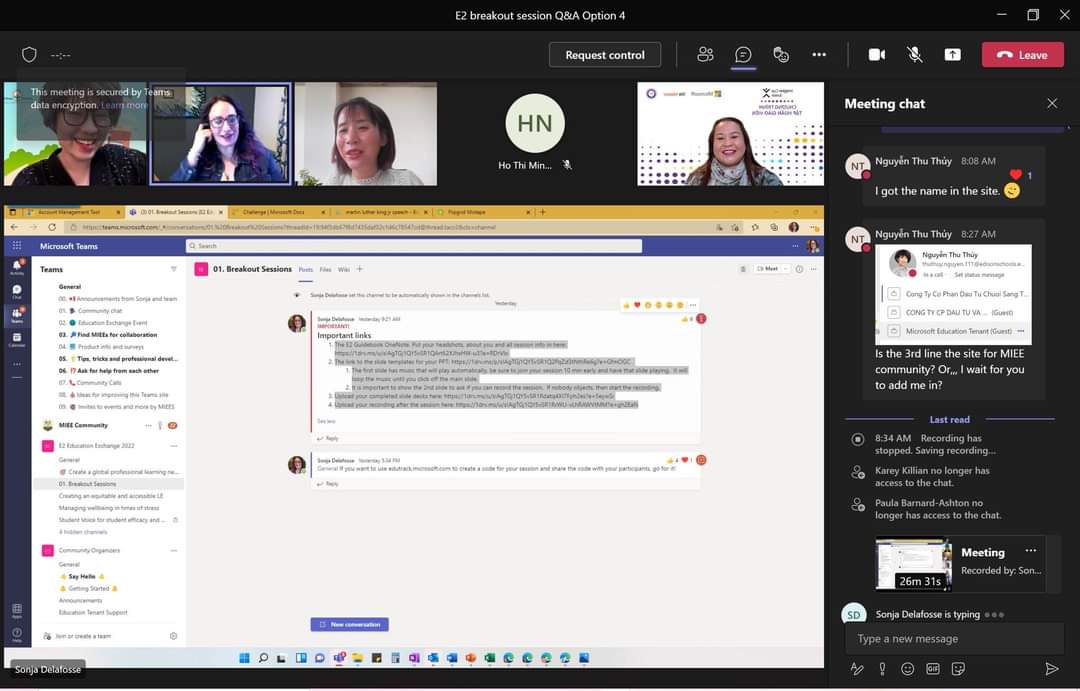Click New conversation button
This screenshot has height=691, width=1080.
[x=349, y=624]
